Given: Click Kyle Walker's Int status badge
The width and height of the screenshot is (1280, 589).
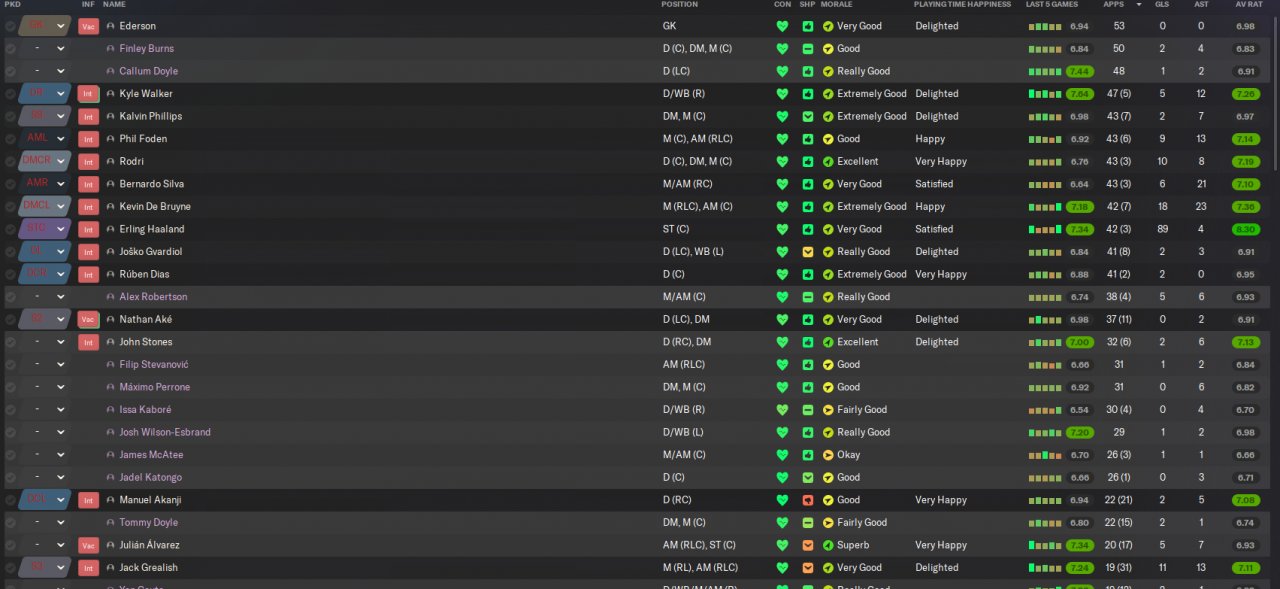Looking at the screenshot, I should tap(88, 94).
